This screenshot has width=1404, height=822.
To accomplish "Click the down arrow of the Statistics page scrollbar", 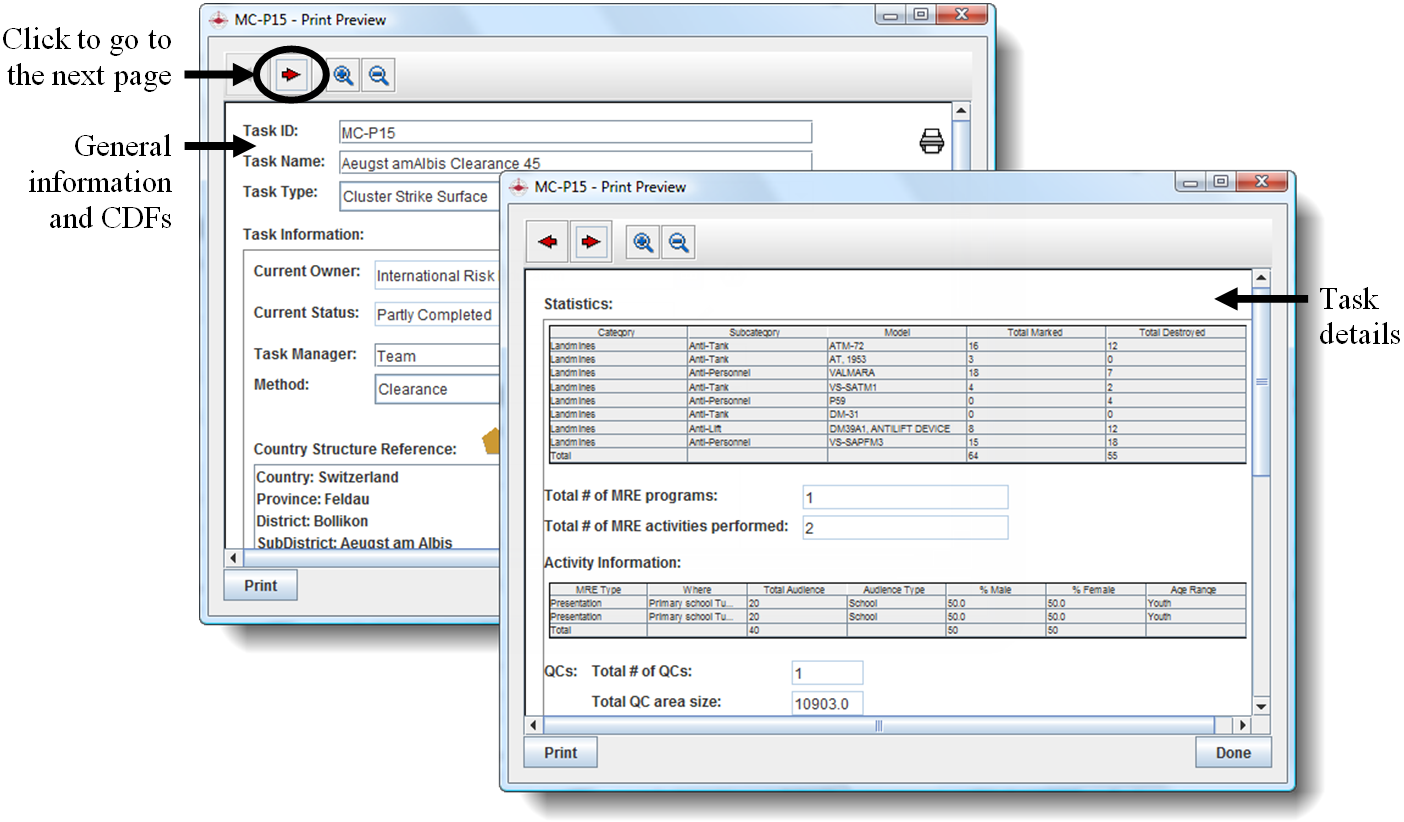I will click(1261, 705).
